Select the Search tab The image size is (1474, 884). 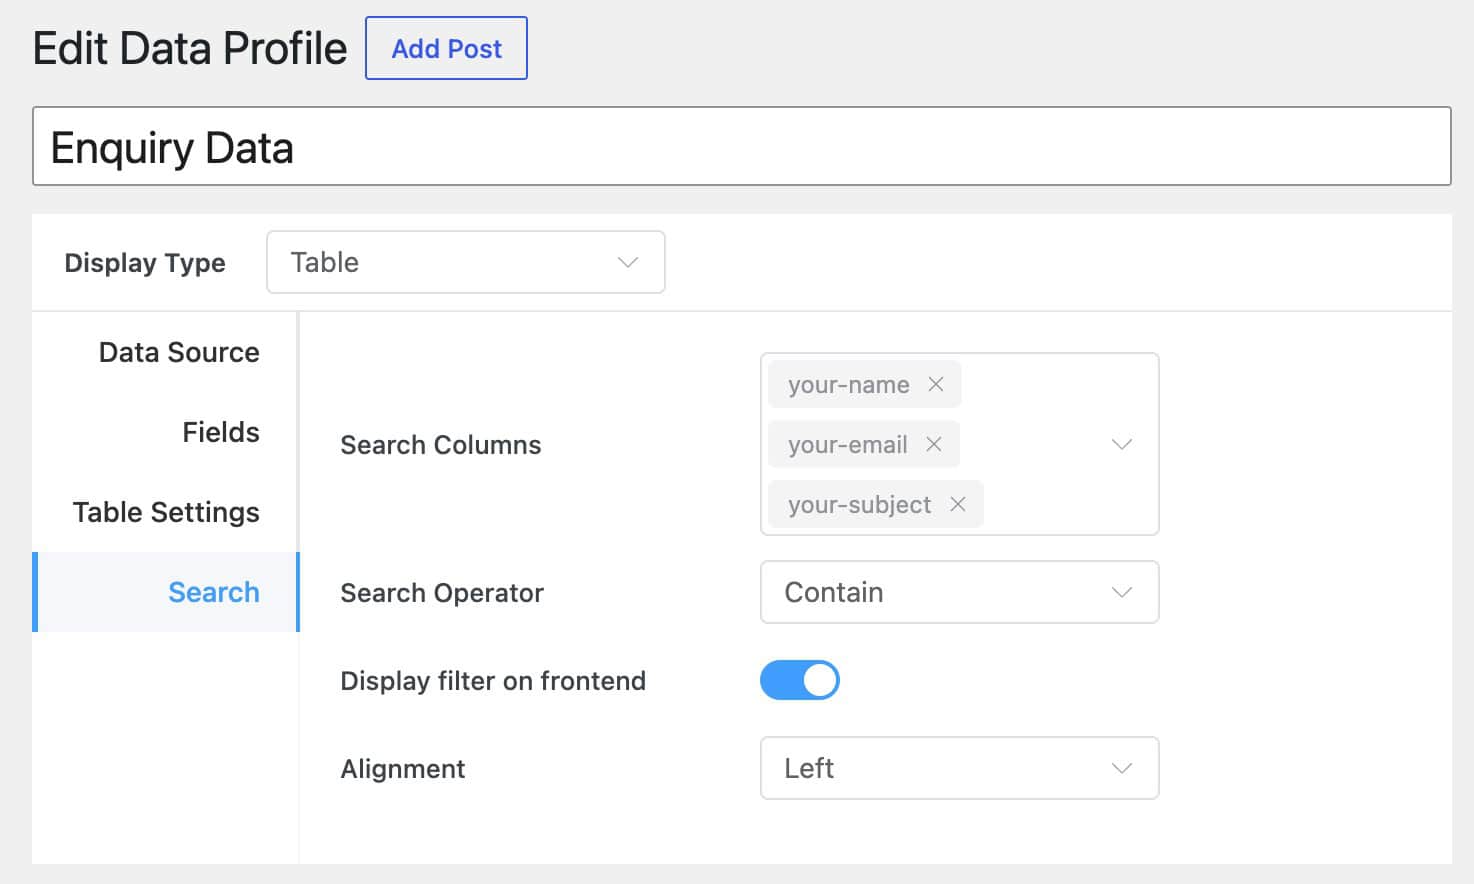pyautogui.click(x=166, y=592)
